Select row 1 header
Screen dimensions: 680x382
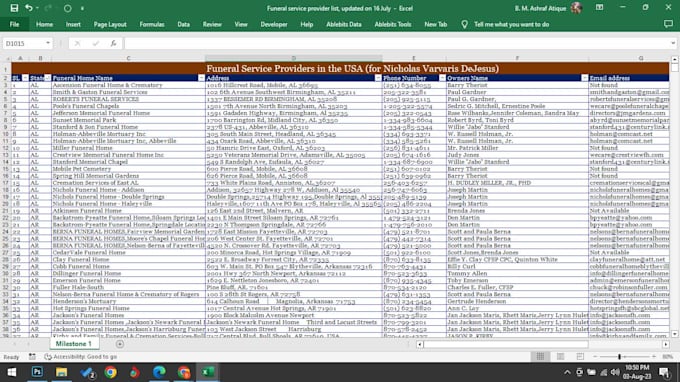pos(6,69)
